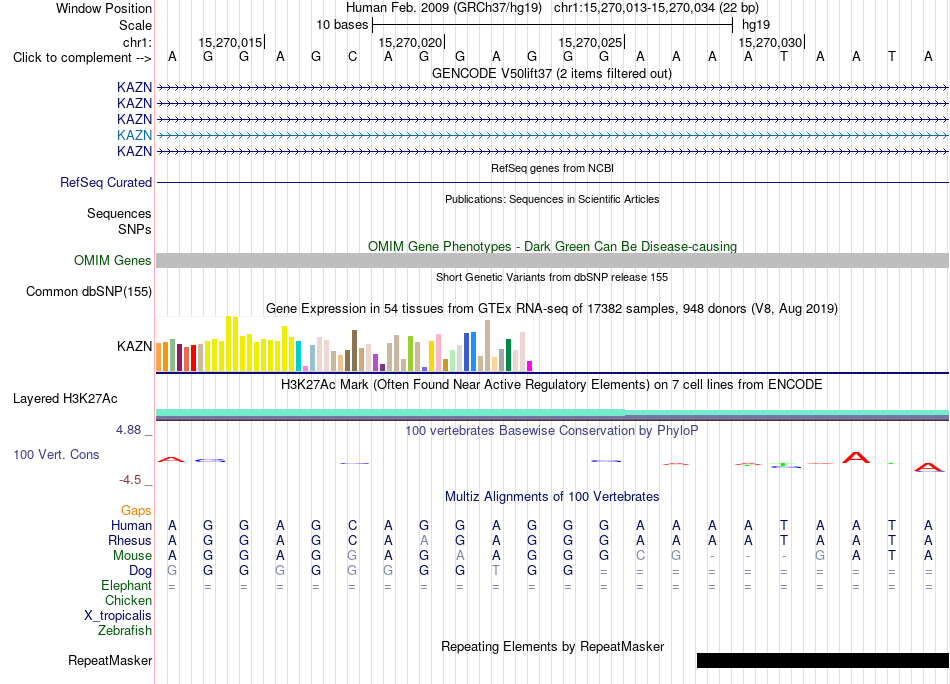Image resolution: width=950 pixels, height=684 pixels.
Task: Select the light-blue KAZN transcript label
Action: [134, 135]
